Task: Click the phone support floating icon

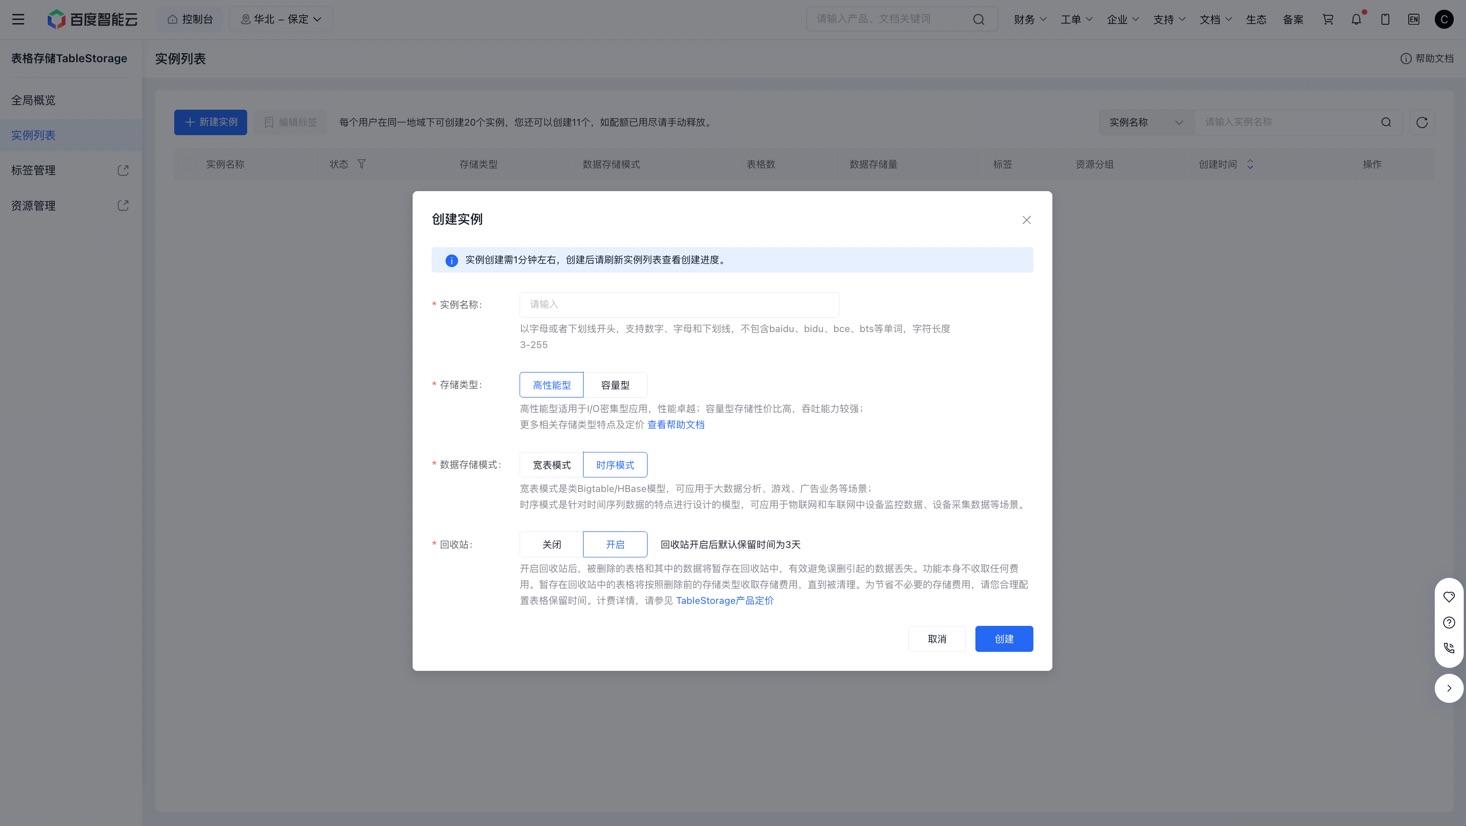Action: coord(1448,648)
